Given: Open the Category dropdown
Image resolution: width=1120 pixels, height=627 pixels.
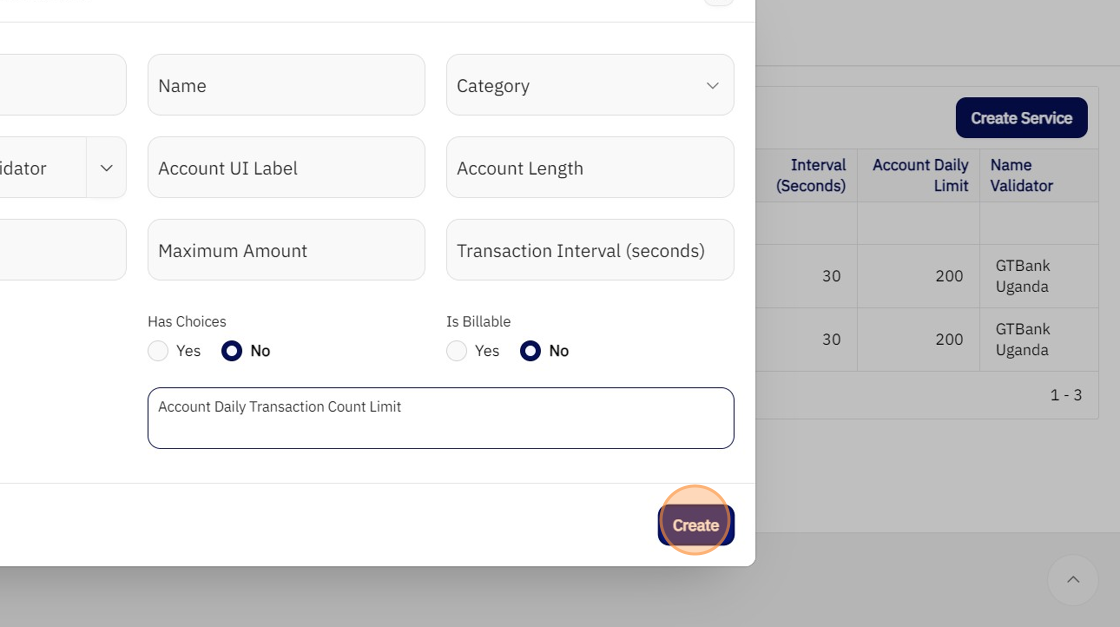Looking at the screenshot, I should (589, 86).
